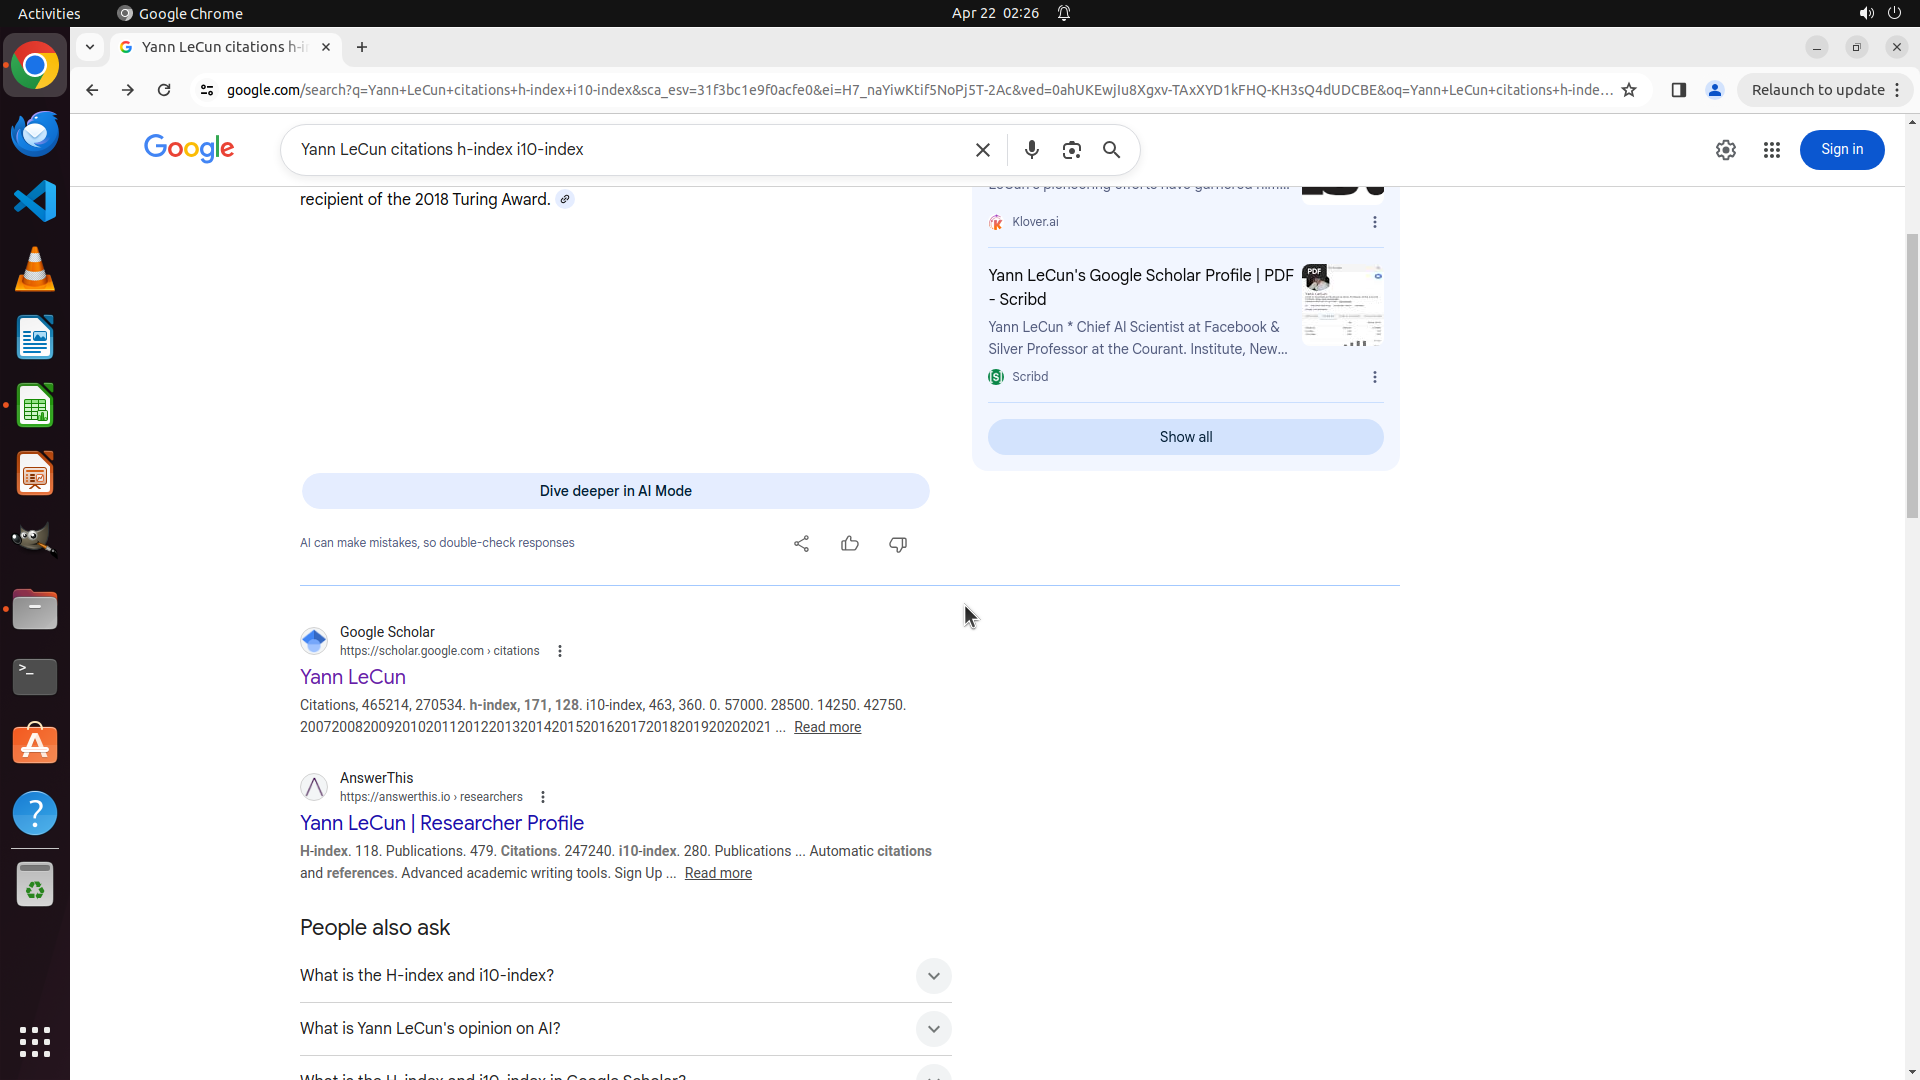Toggle the Chrome side panel

1678,90
